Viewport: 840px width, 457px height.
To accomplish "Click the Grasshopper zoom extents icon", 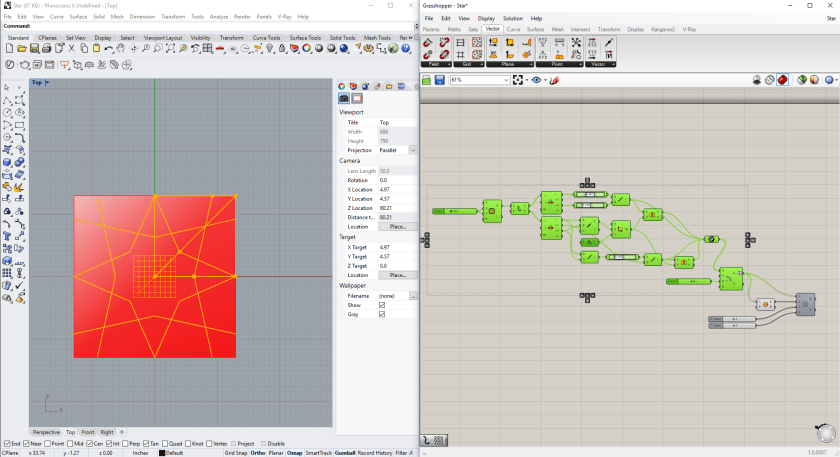I will click(x=519, y=80).
